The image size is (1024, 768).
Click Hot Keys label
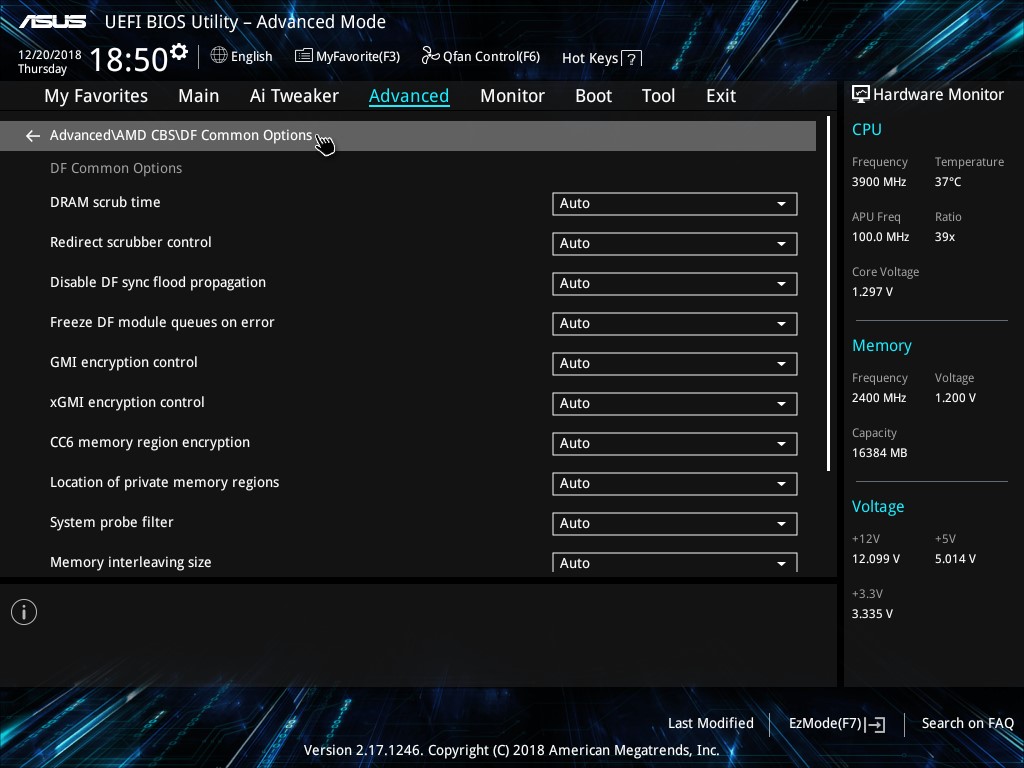point(590,59)
